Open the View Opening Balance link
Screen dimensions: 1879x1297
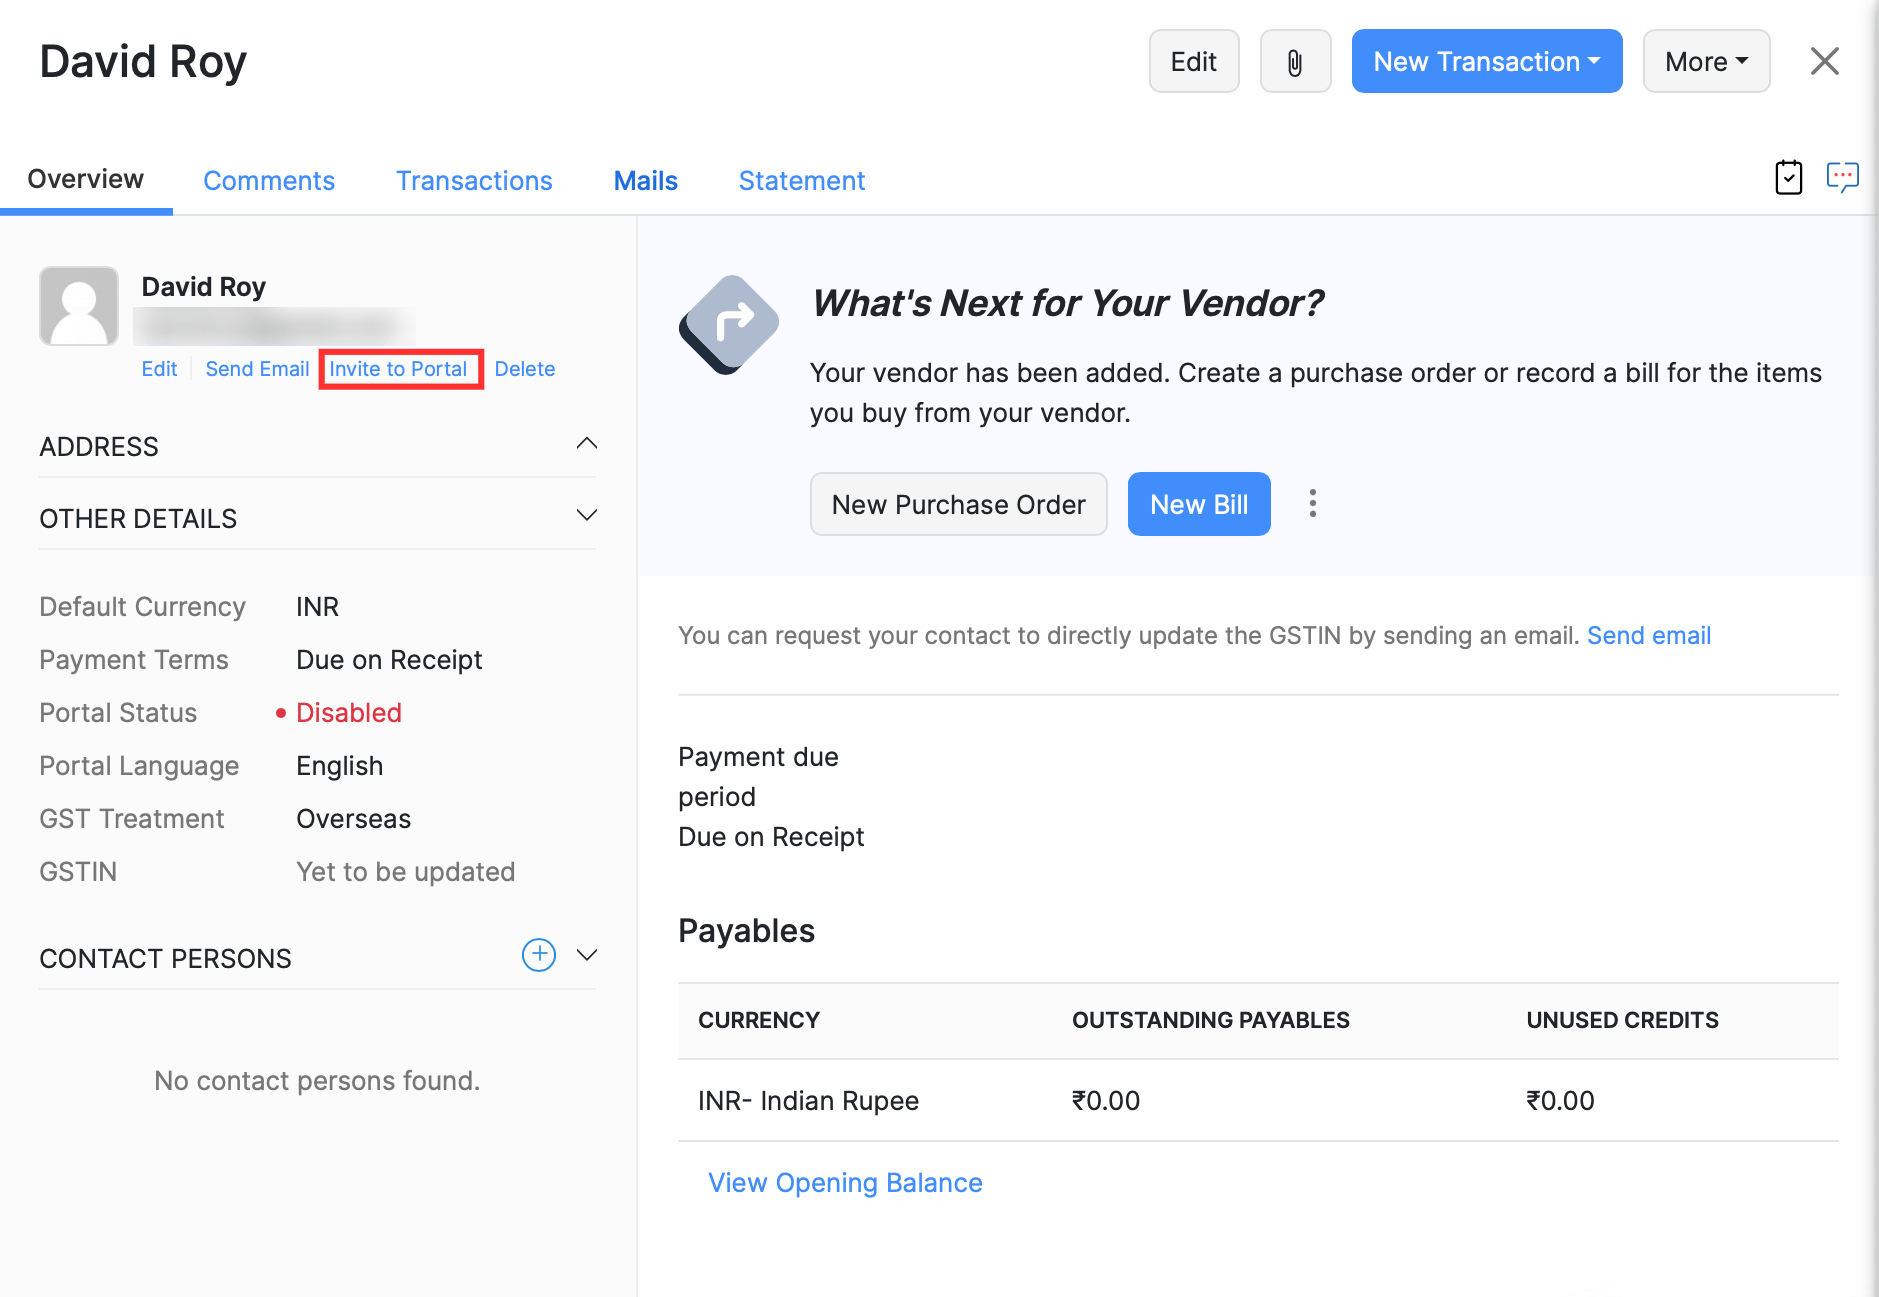coord(845,1183)
